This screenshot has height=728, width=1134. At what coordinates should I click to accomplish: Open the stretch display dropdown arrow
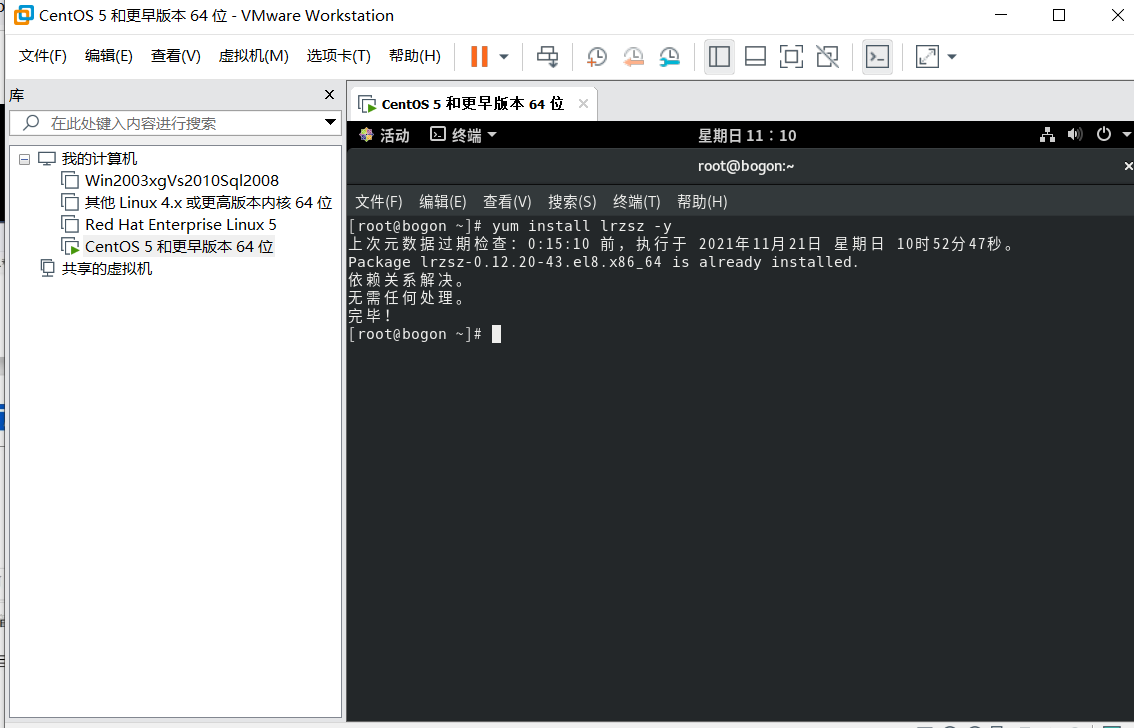tap(952, 56)
